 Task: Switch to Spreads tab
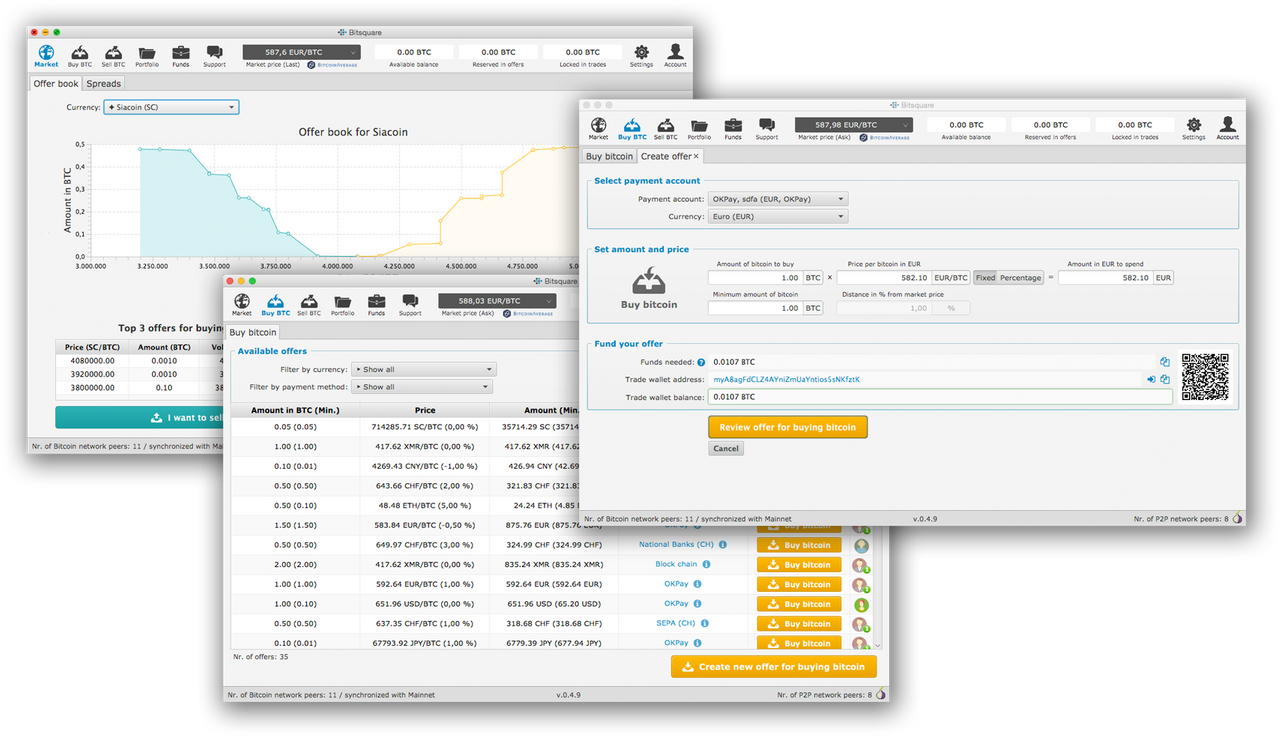pyautogui.click(x=103, y=84)
